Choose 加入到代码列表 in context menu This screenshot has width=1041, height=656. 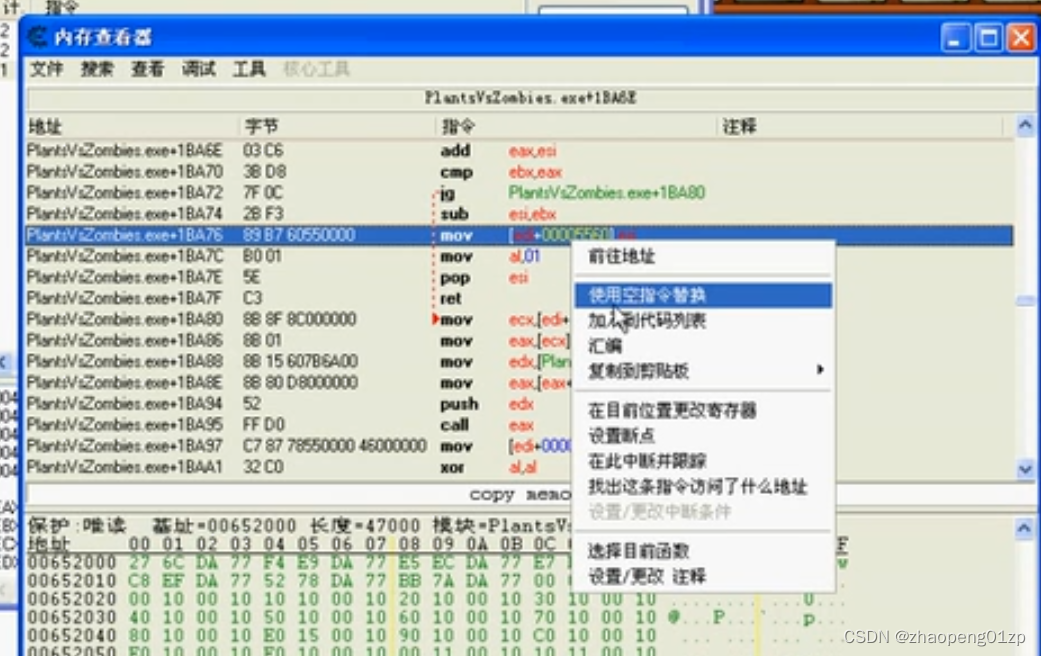[703, 321]
